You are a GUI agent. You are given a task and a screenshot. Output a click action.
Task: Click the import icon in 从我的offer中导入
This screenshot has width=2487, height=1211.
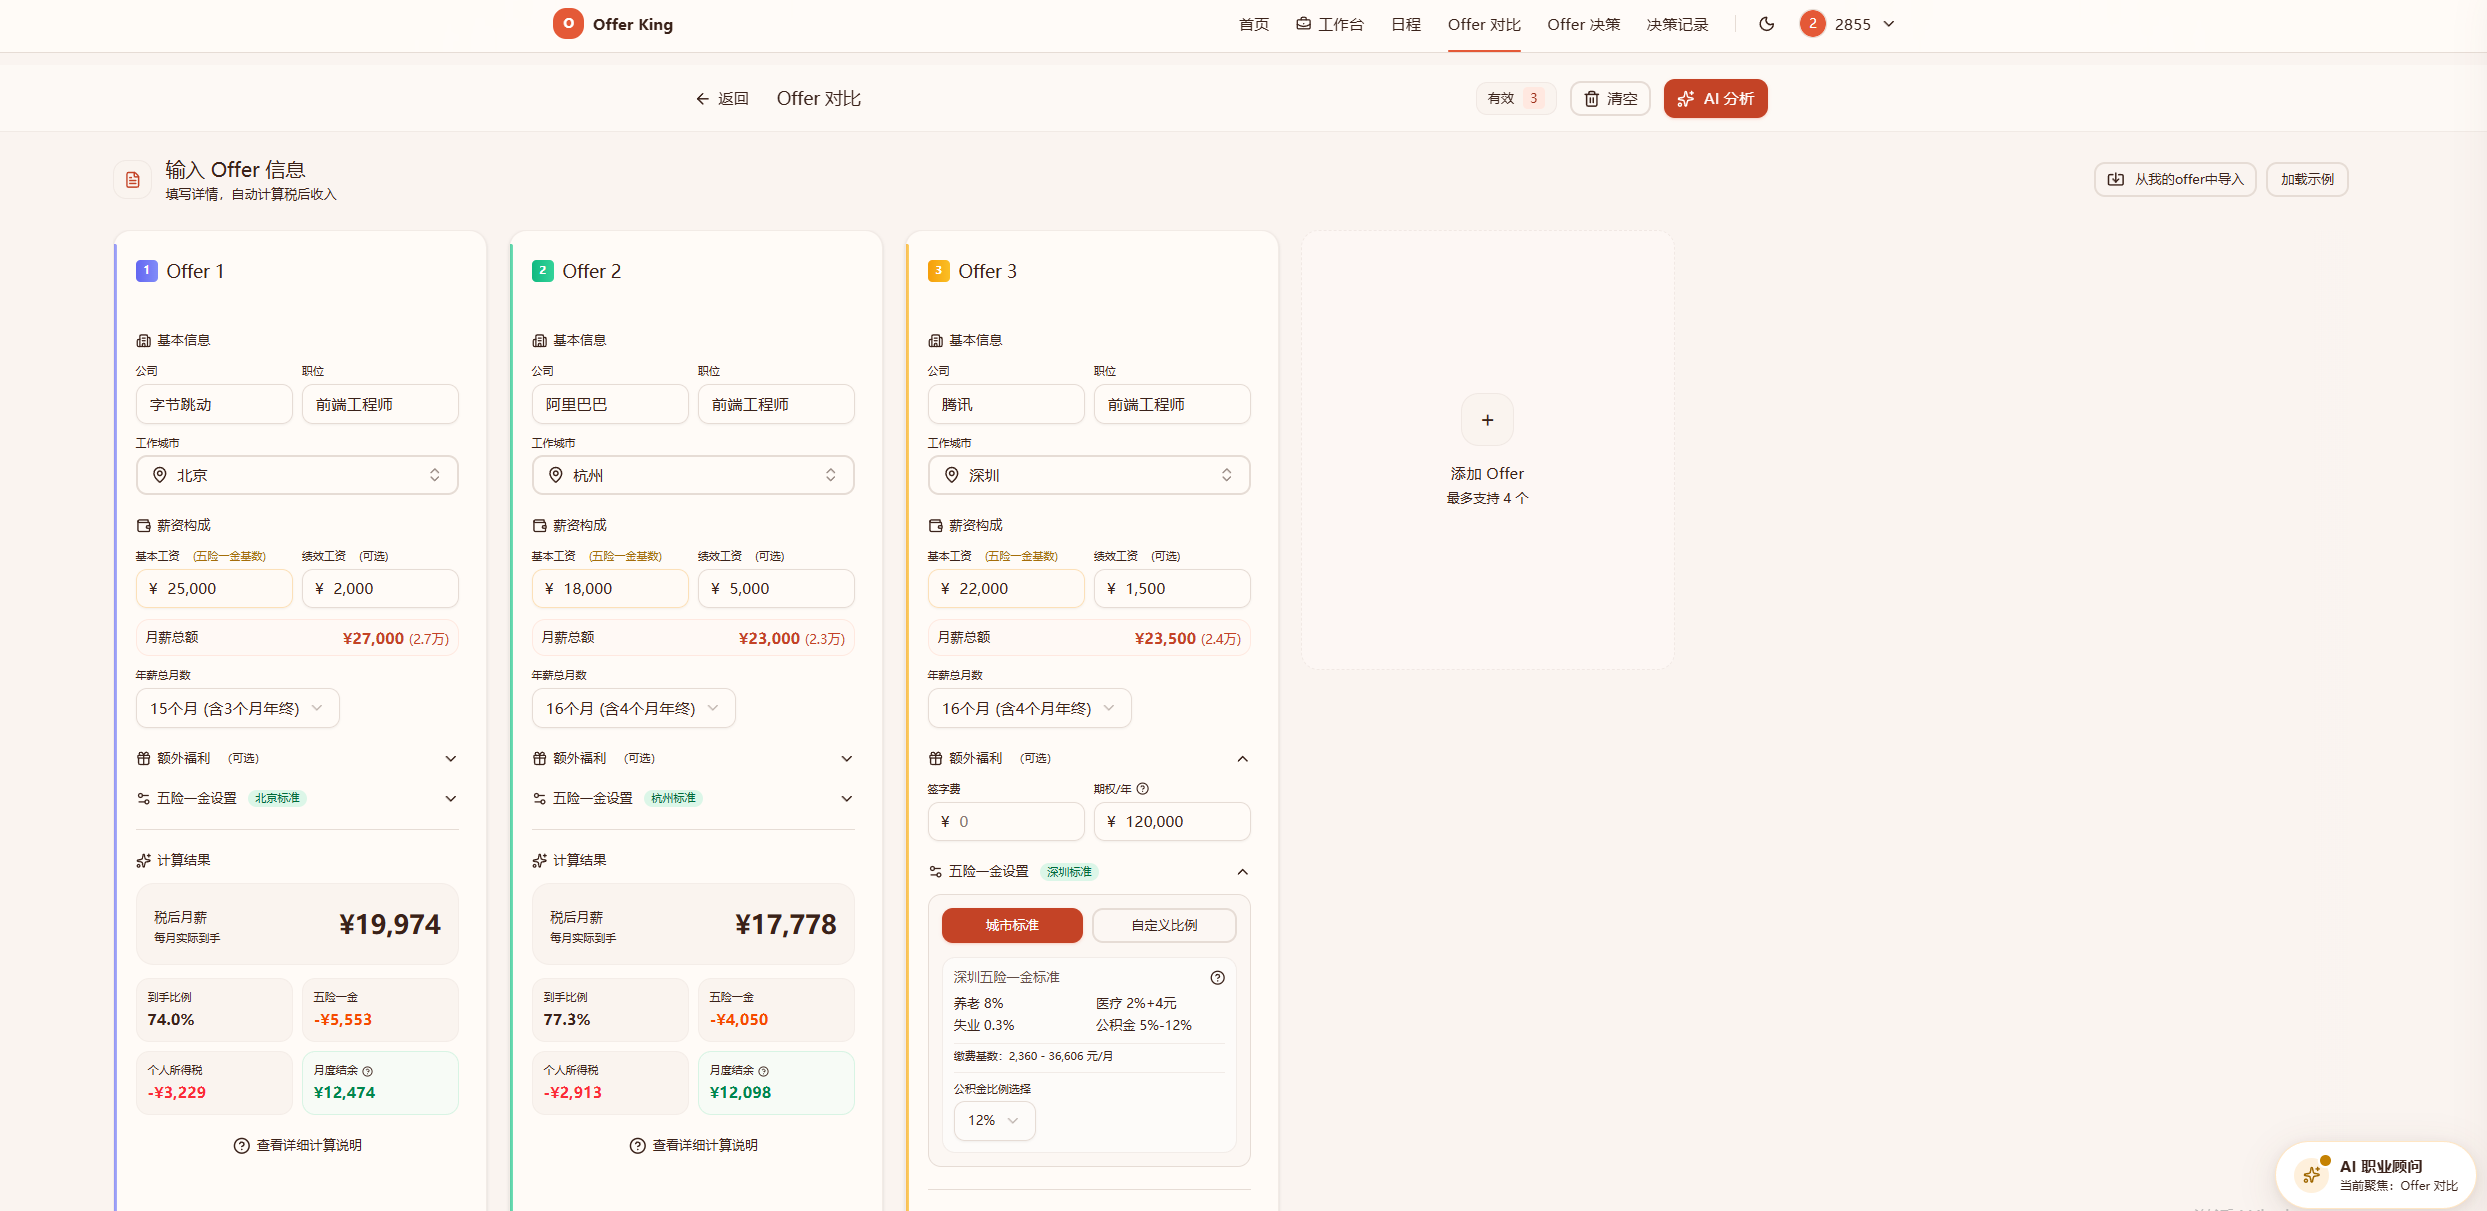click(2116, 180)
